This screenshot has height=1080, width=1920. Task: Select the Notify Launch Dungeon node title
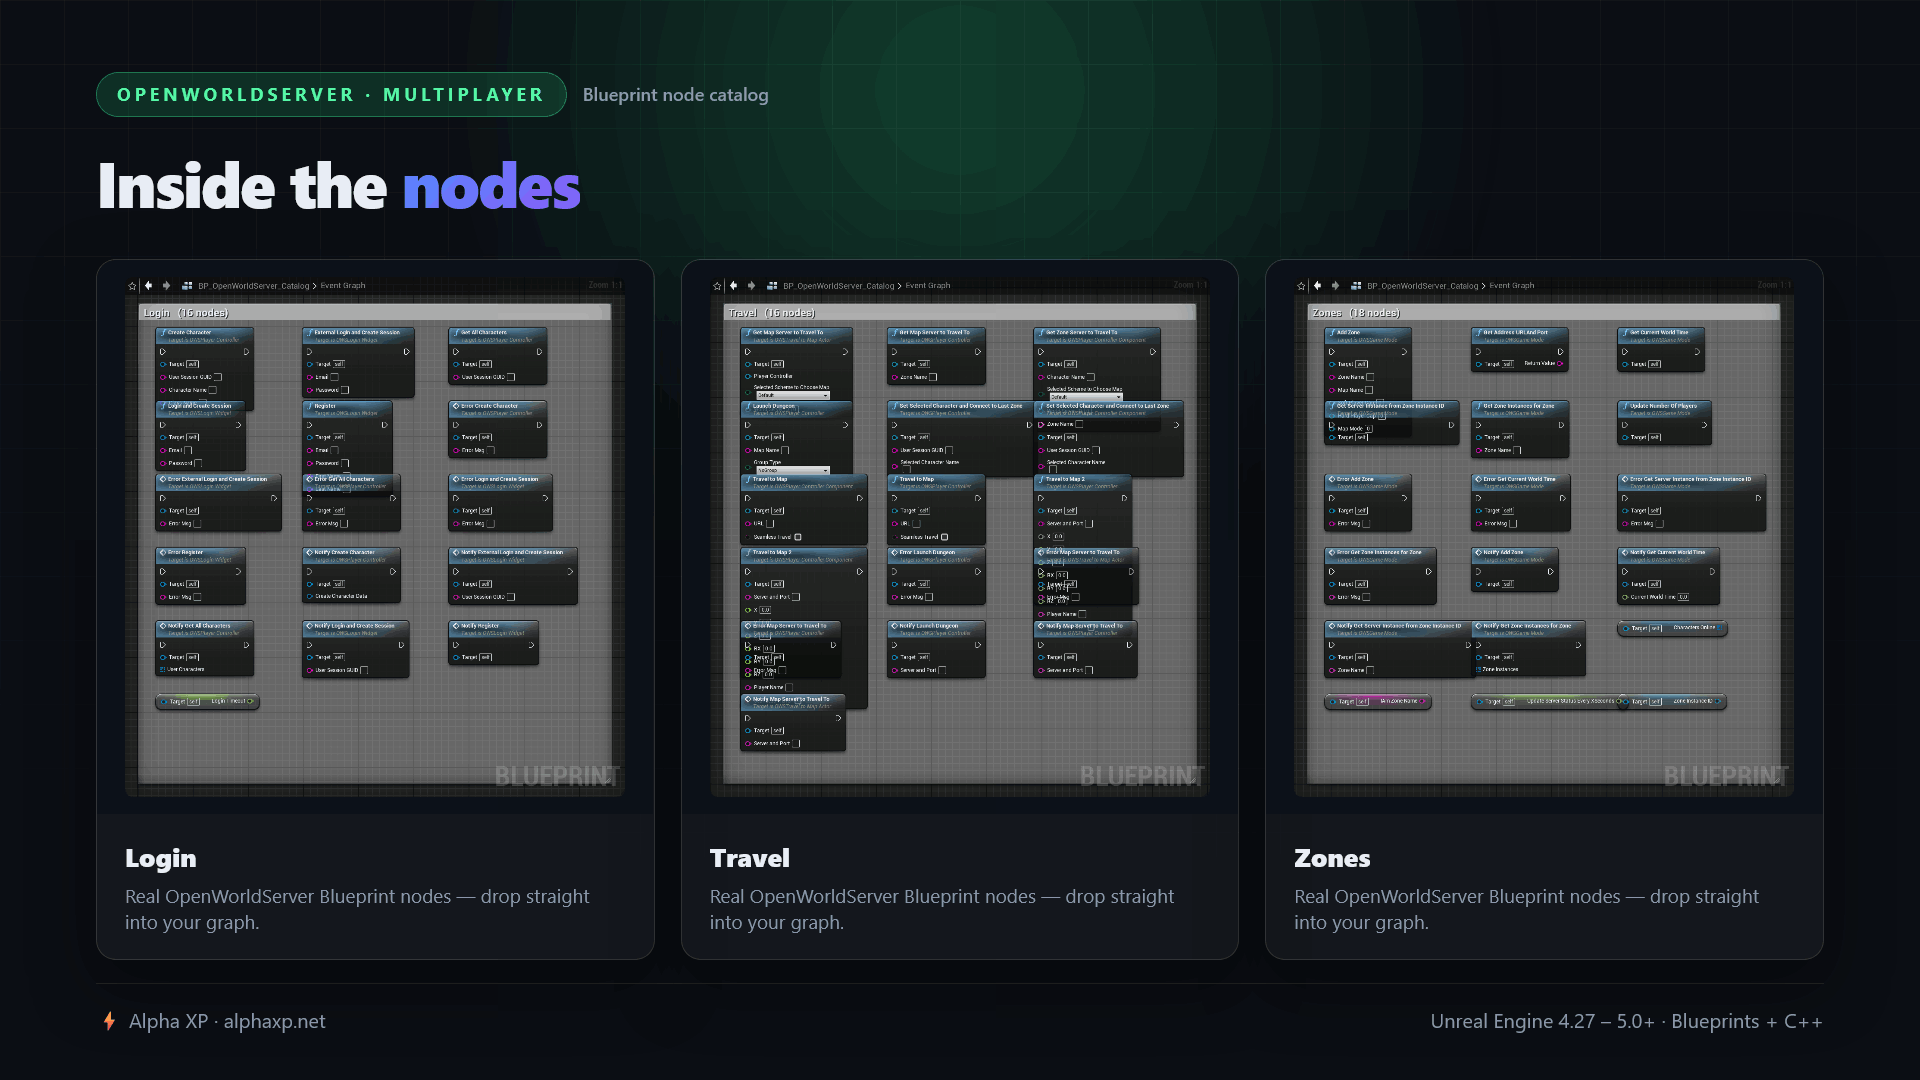[x=928, y=626]
